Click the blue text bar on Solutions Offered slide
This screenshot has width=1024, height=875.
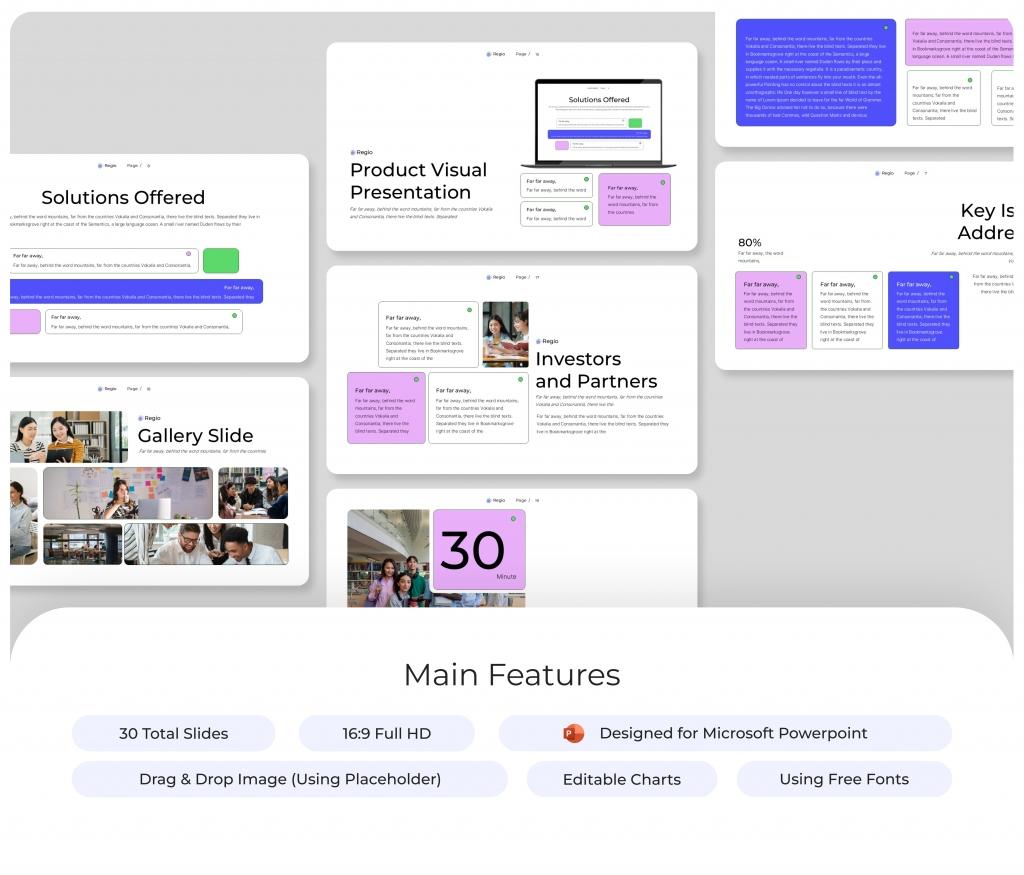(x=136, y=291)
